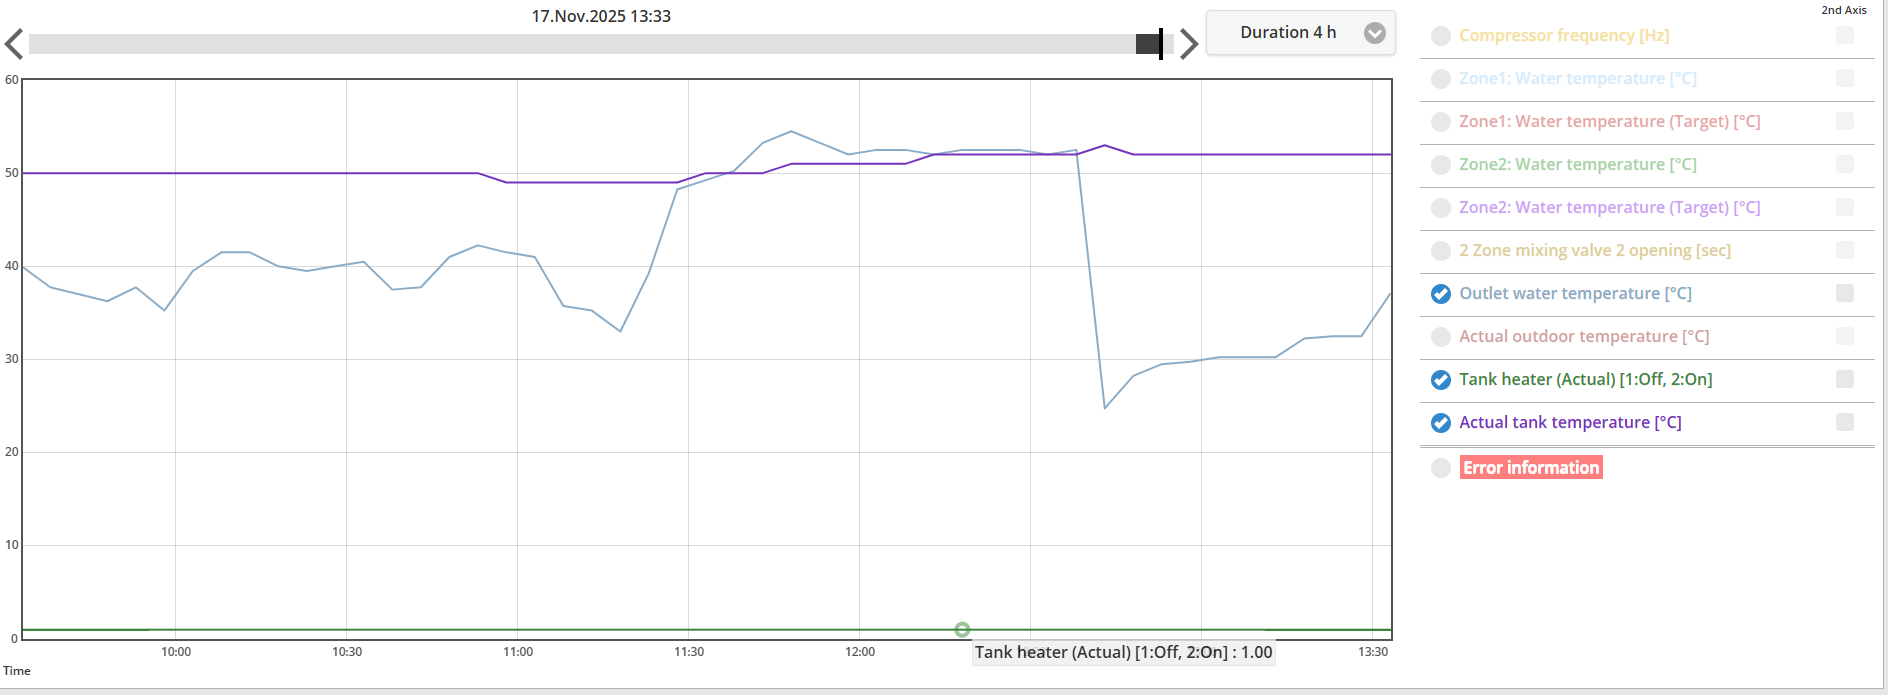Hide the Outlet water temperature series

[1441, 294]
